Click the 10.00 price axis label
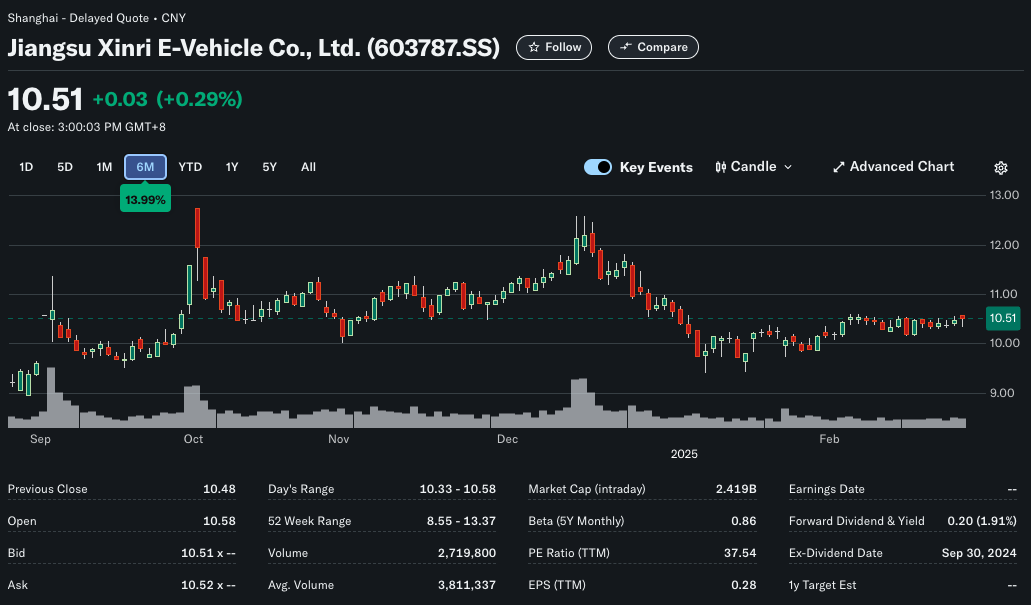This screenshot has width=1031, height=605. 1004,343
